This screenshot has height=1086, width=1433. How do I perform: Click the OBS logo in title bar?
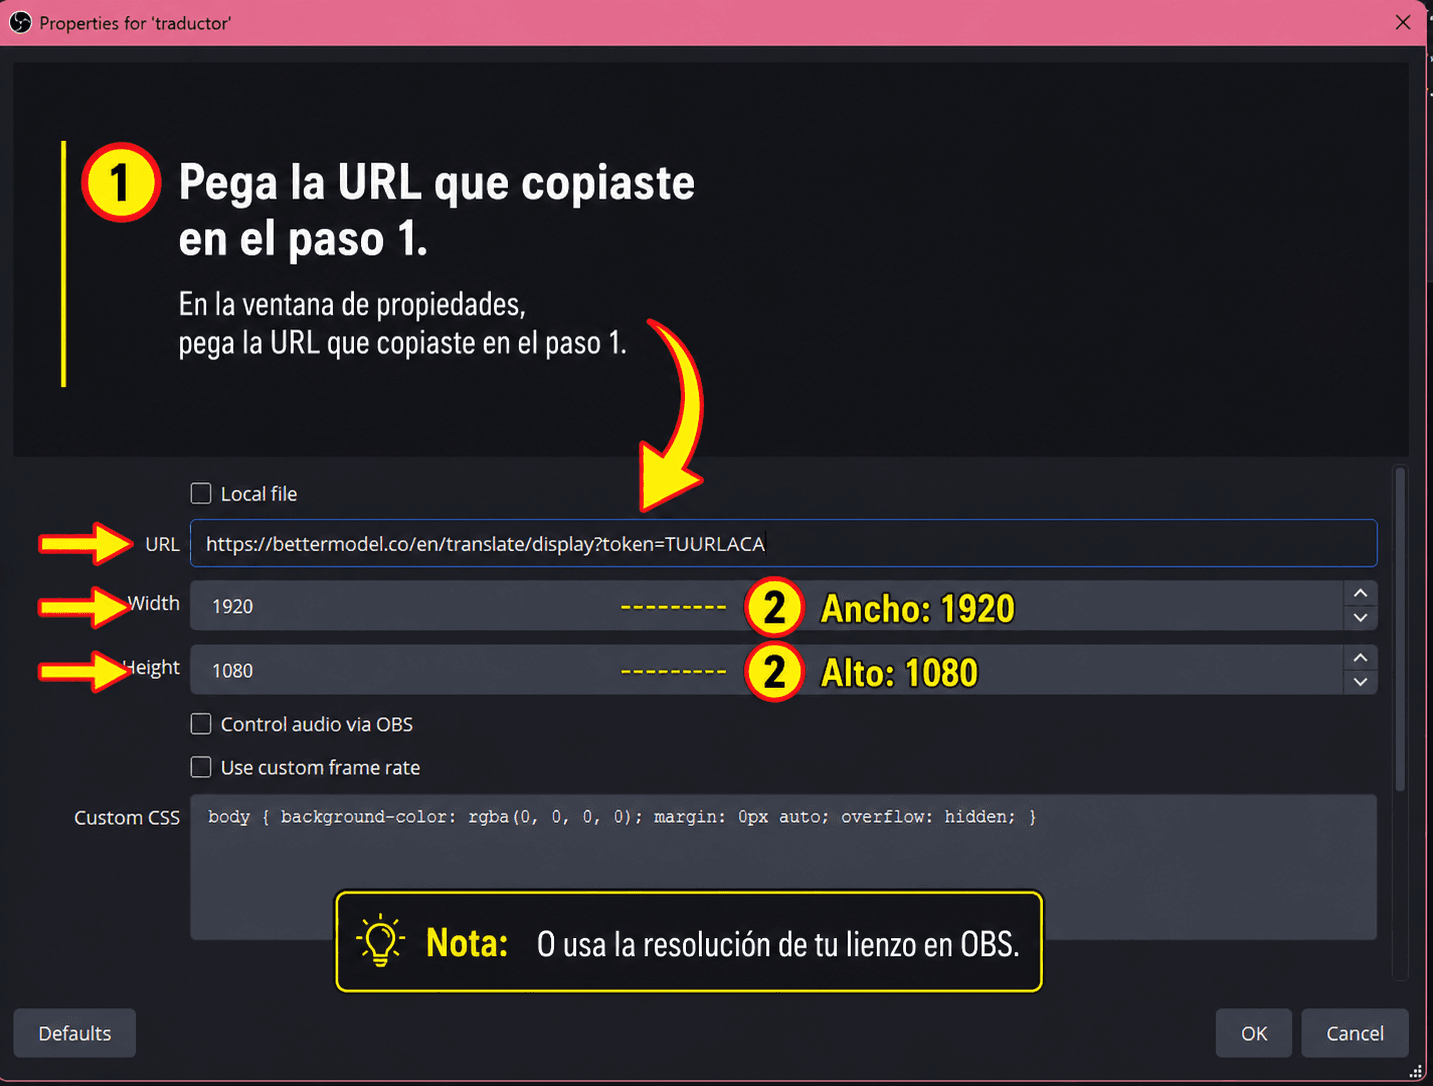click(20, 22)
